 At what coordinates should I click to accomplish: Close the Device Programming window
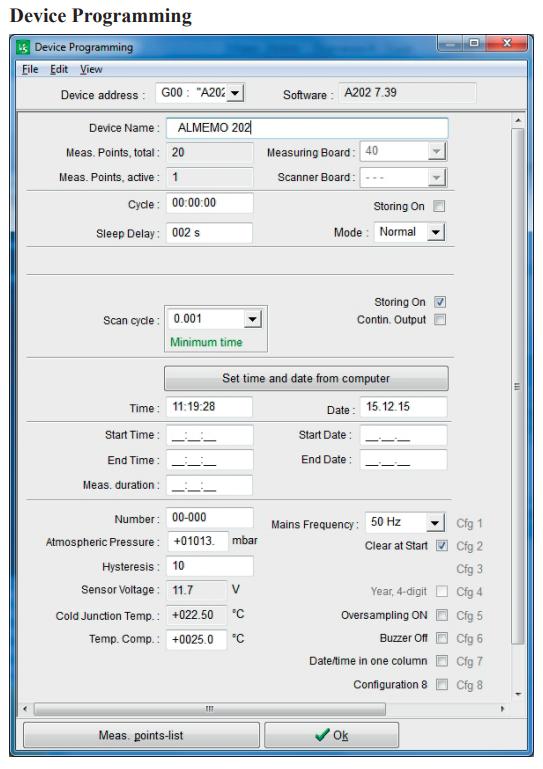click(506, 44)
